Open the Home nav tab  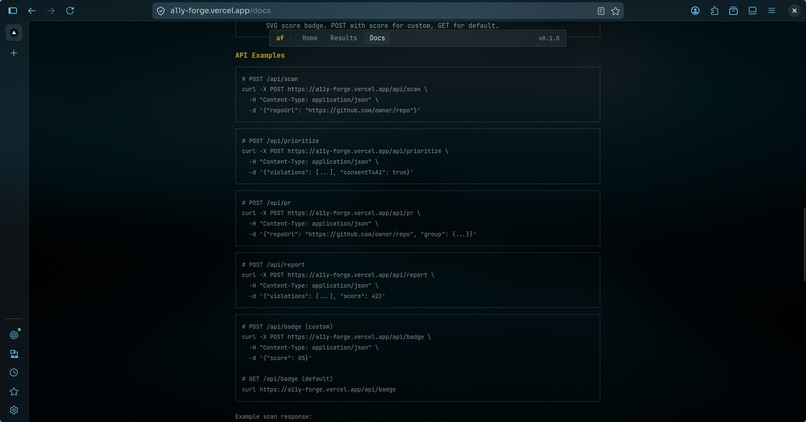pyautogui.click(x=309, y=38)
